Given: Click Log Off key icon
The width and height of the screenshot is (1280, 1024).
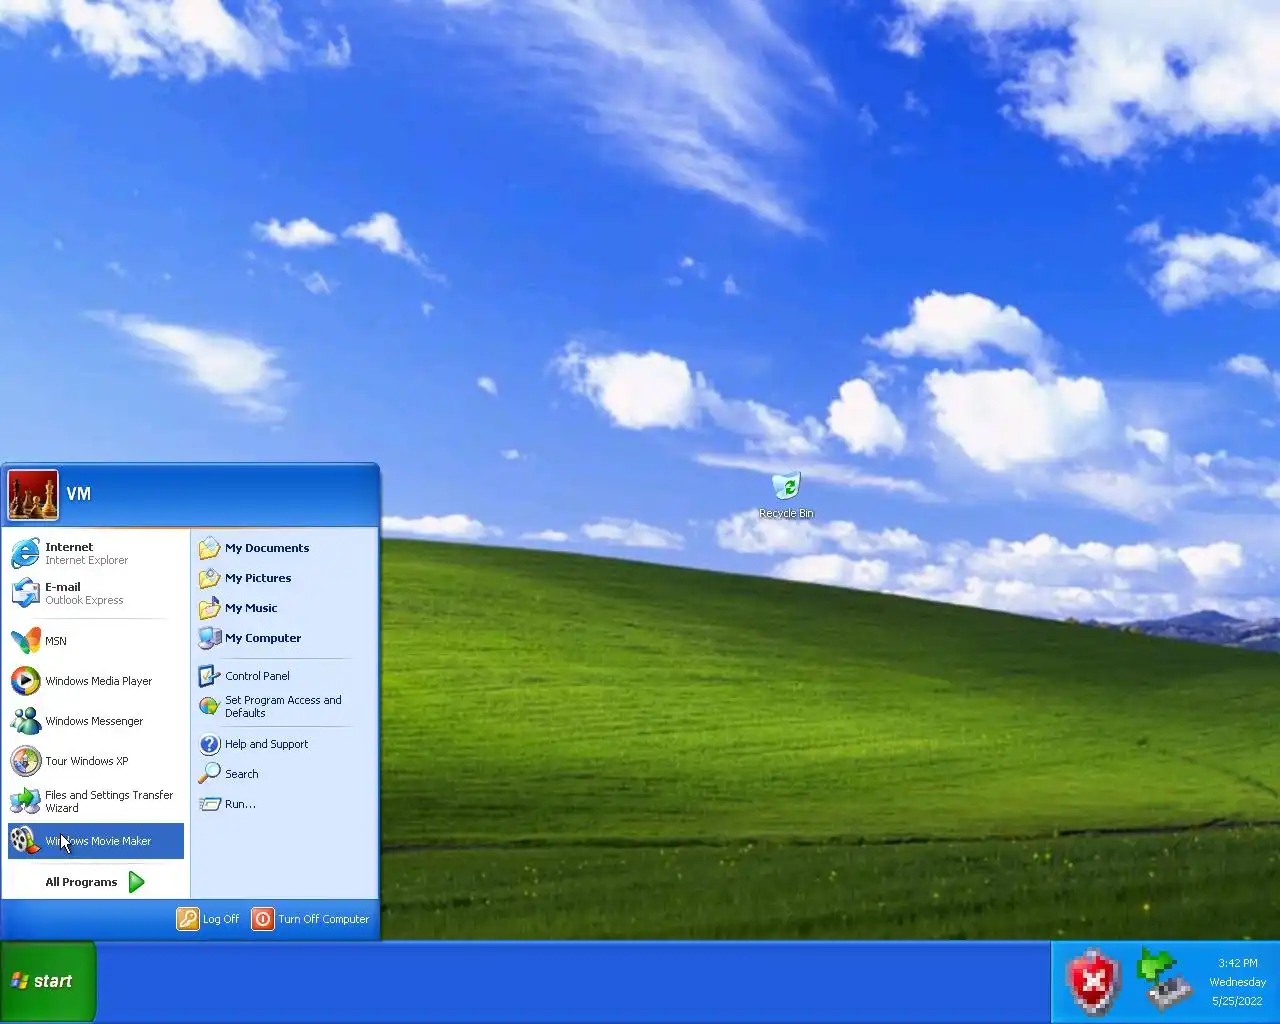Looking at the screenshot, I should coord(188,919).
